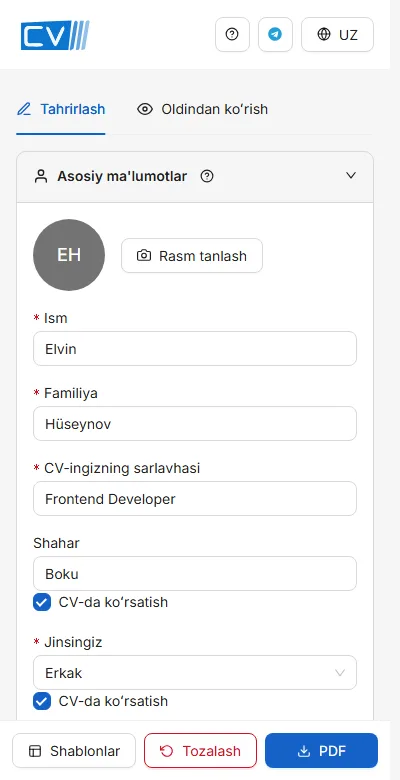Click the download icon on PDF button
Screen dimensions: 400x780
click(303, 751)
